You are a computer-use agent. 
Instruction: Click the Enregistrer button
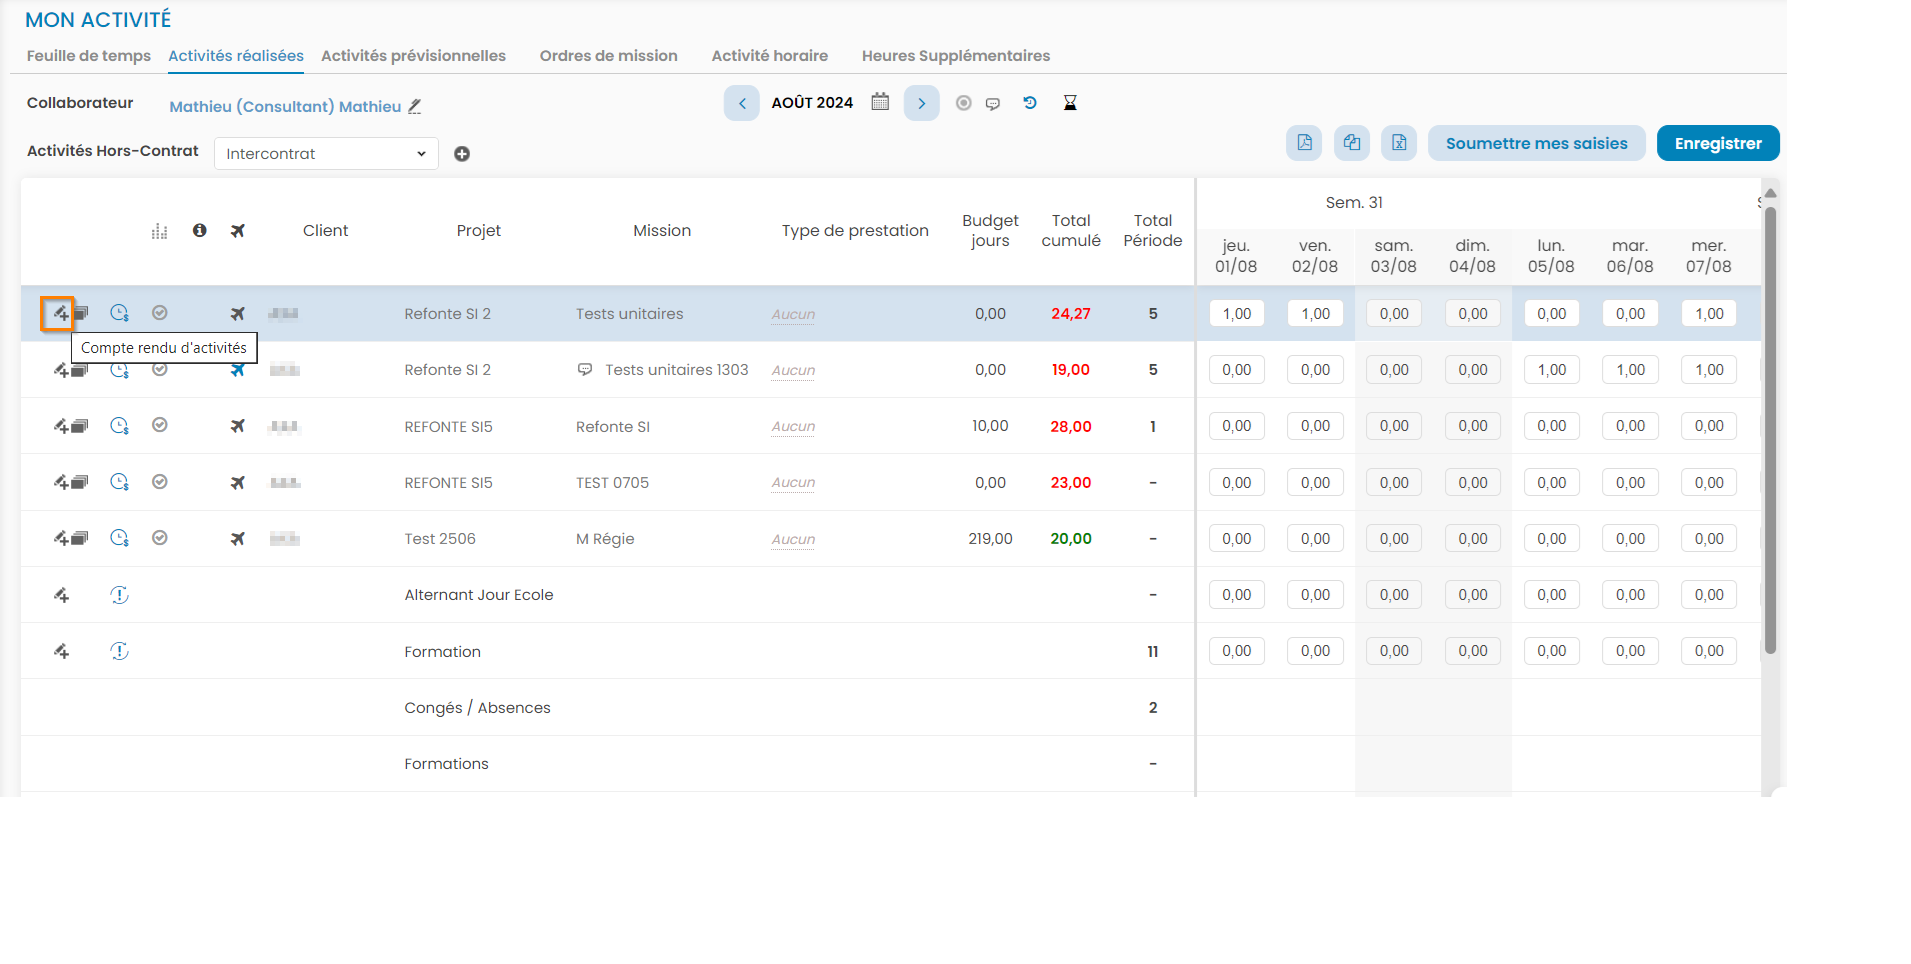pyautogui.click(x=1717, y=143)
